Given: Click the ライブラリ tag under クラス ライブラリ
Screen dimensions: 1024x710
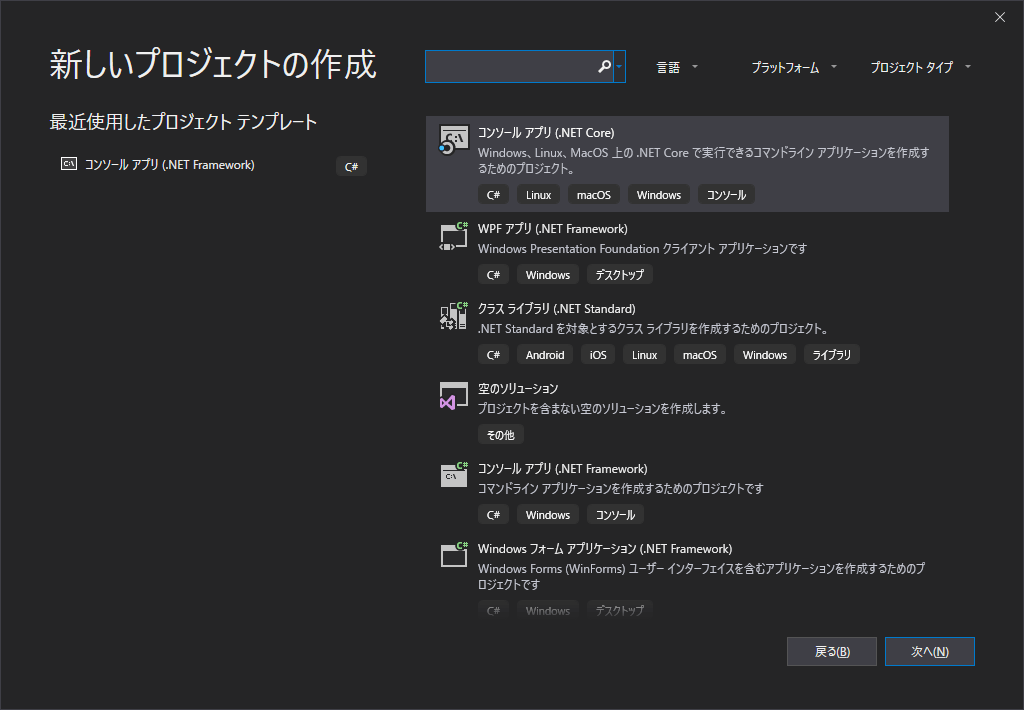Looking at the screenshot, I should coord(831,355).
